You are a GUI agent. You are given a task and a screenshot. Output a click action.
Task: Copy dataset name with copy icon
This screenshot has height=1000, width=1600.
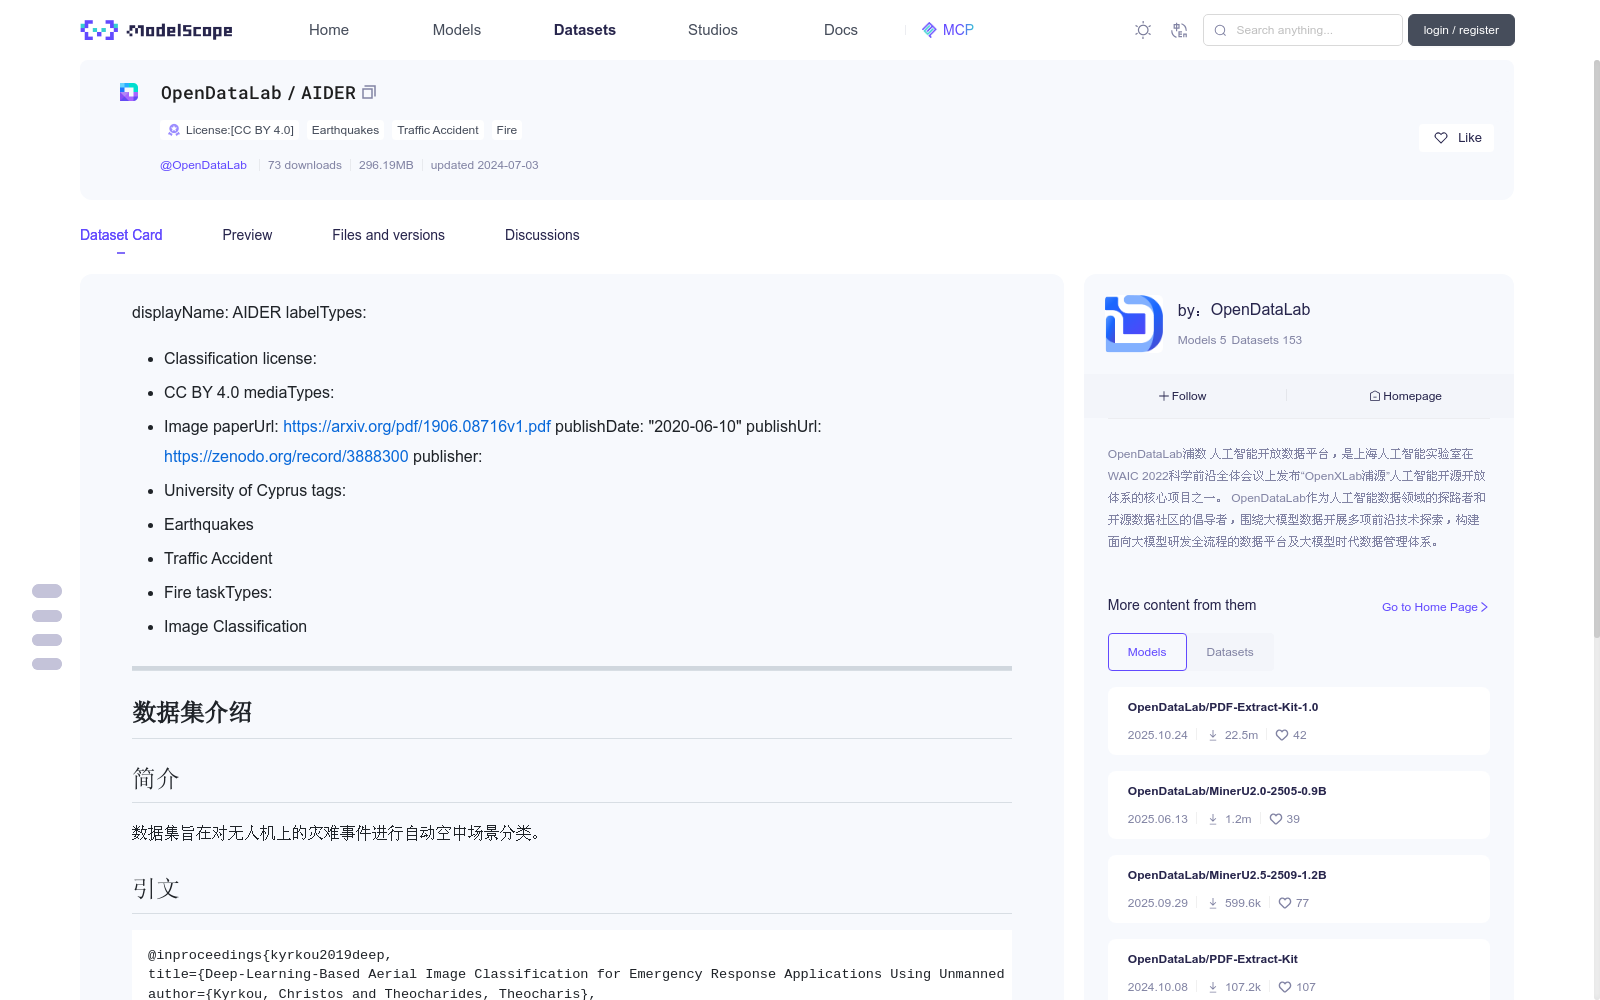(369, 92)
